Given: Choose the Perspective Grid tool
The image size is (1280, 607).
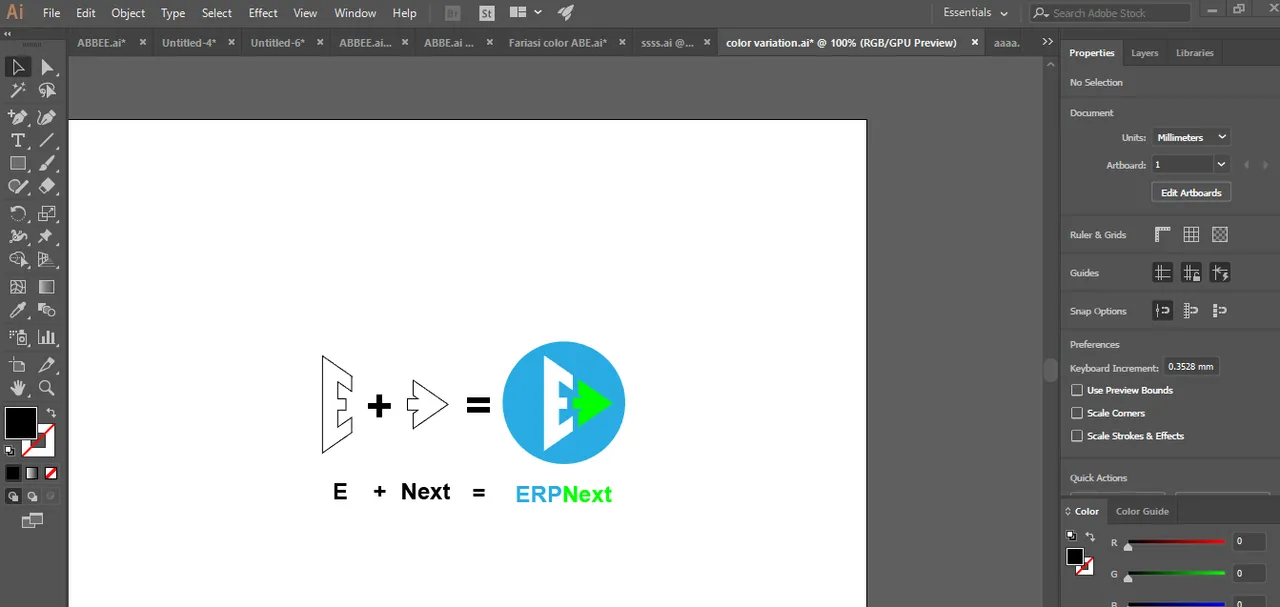Looking at the screenshot, I should [x=47, y=260].
